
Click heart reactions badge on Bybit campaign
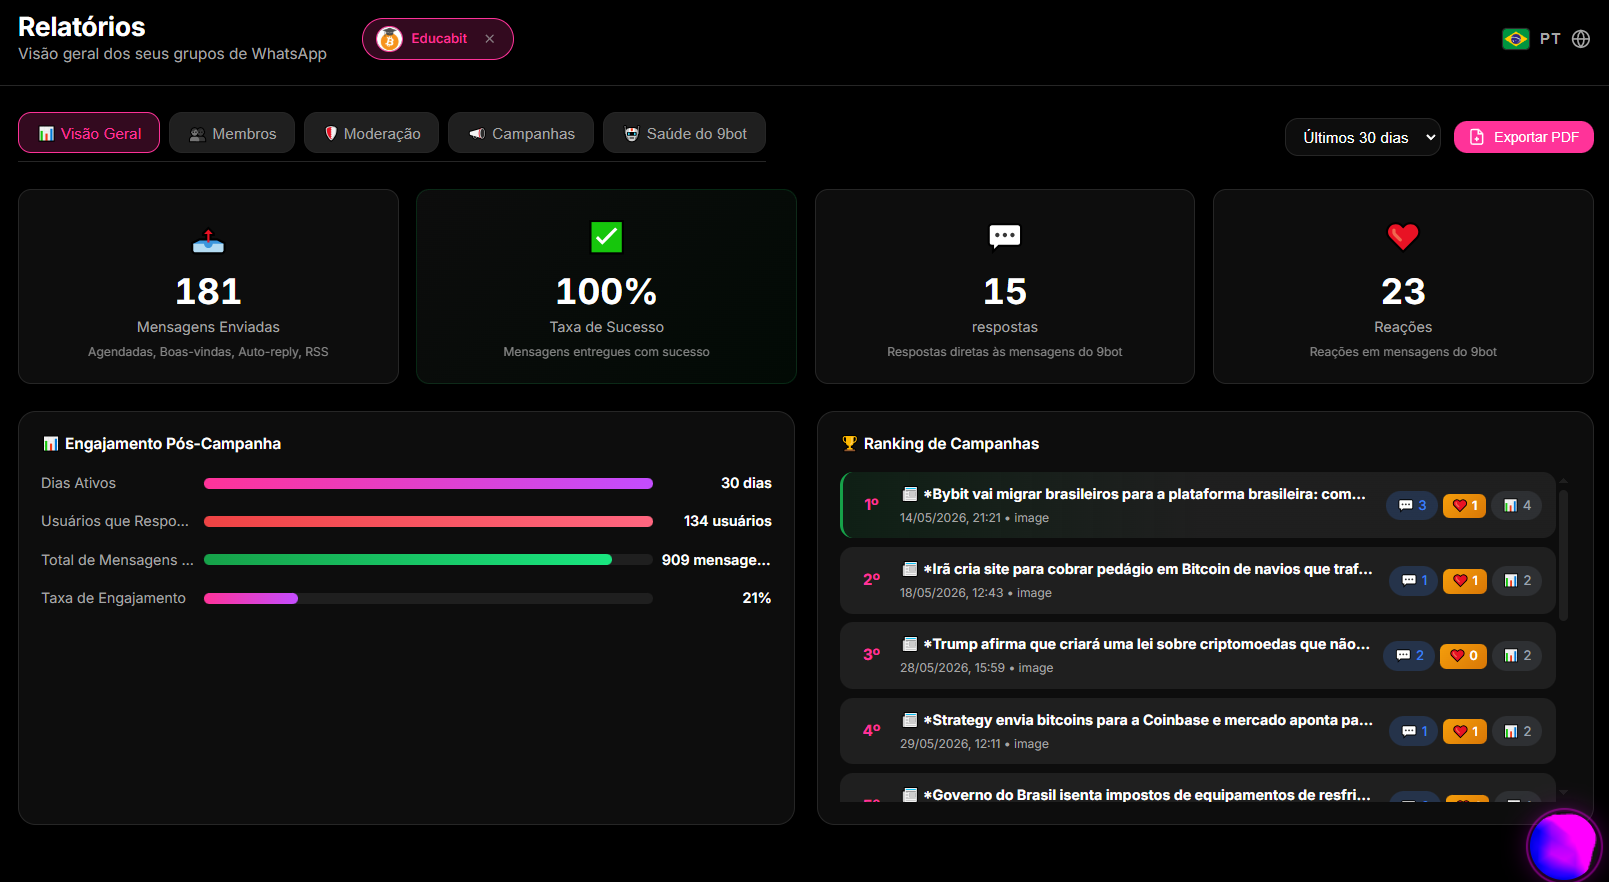tap(1464, 505)
